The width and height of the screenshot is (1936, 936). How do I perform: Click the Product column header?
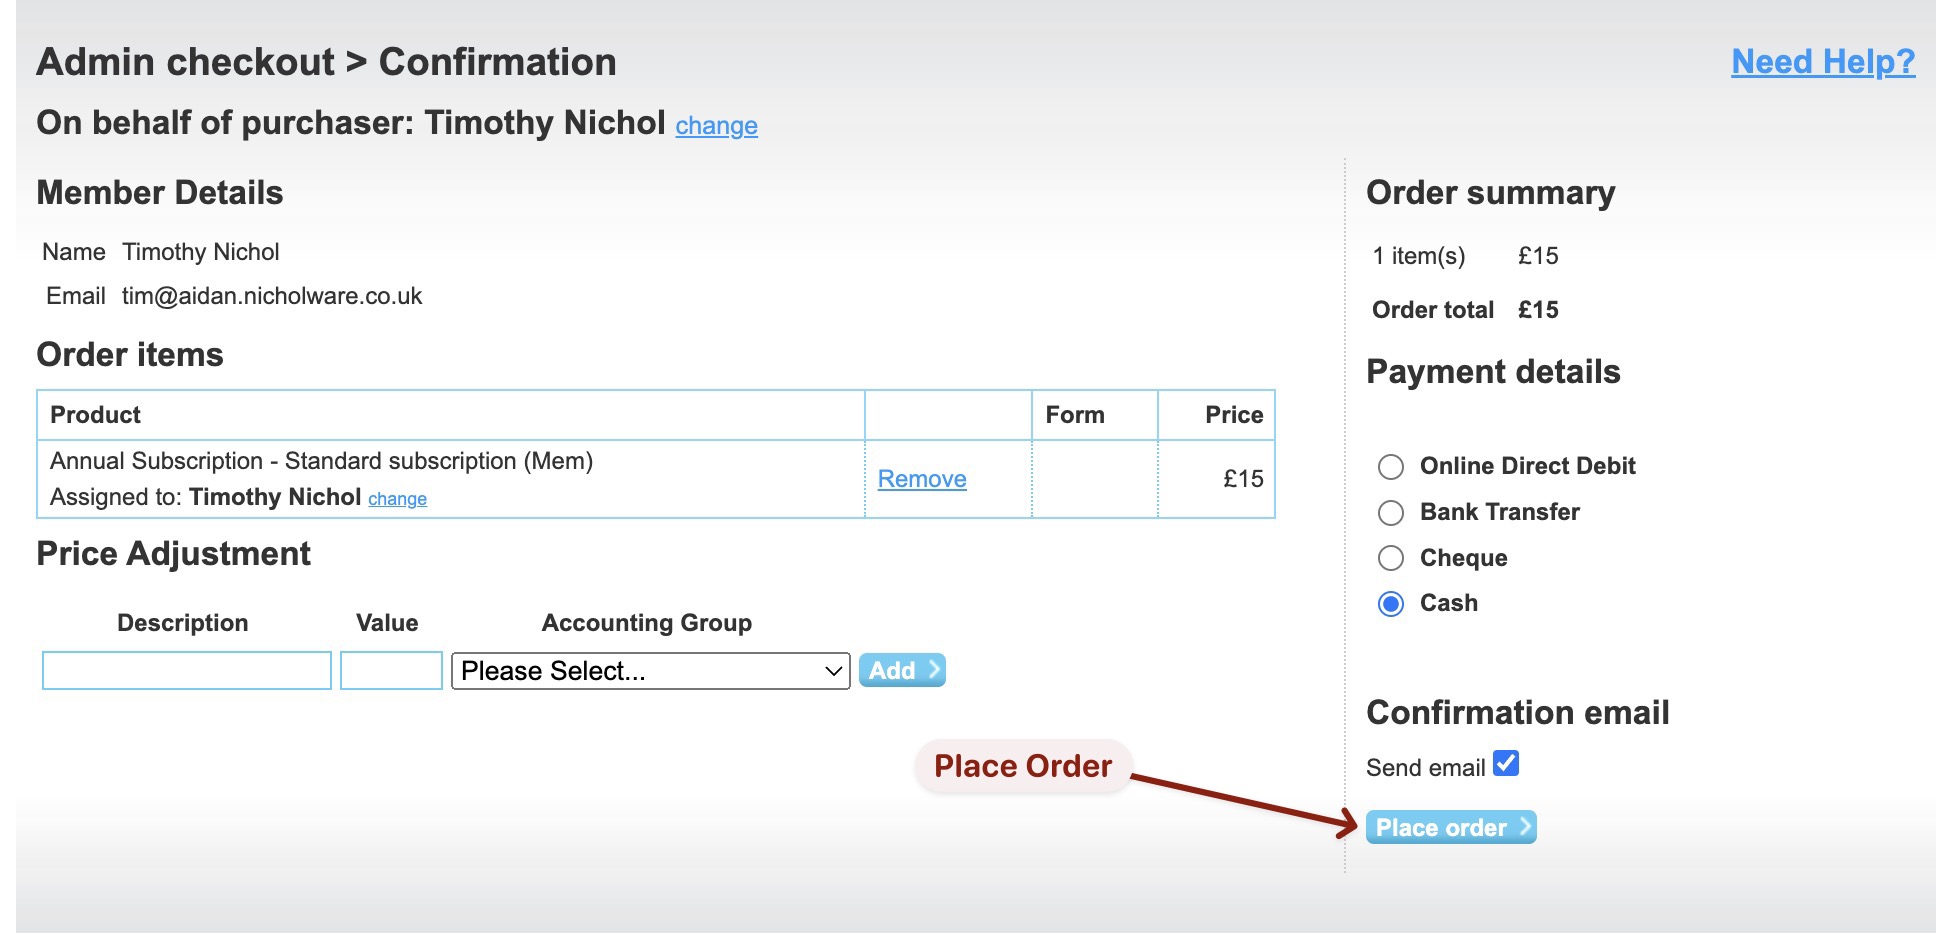(96, 415)
